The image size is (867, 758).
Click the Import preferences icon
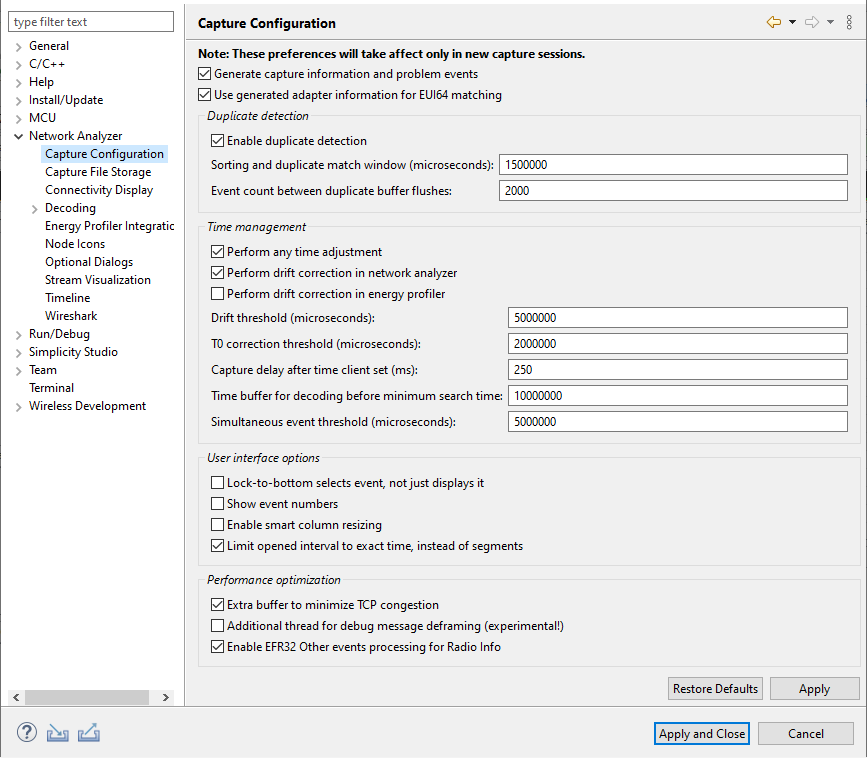click(x=57, y=732)
